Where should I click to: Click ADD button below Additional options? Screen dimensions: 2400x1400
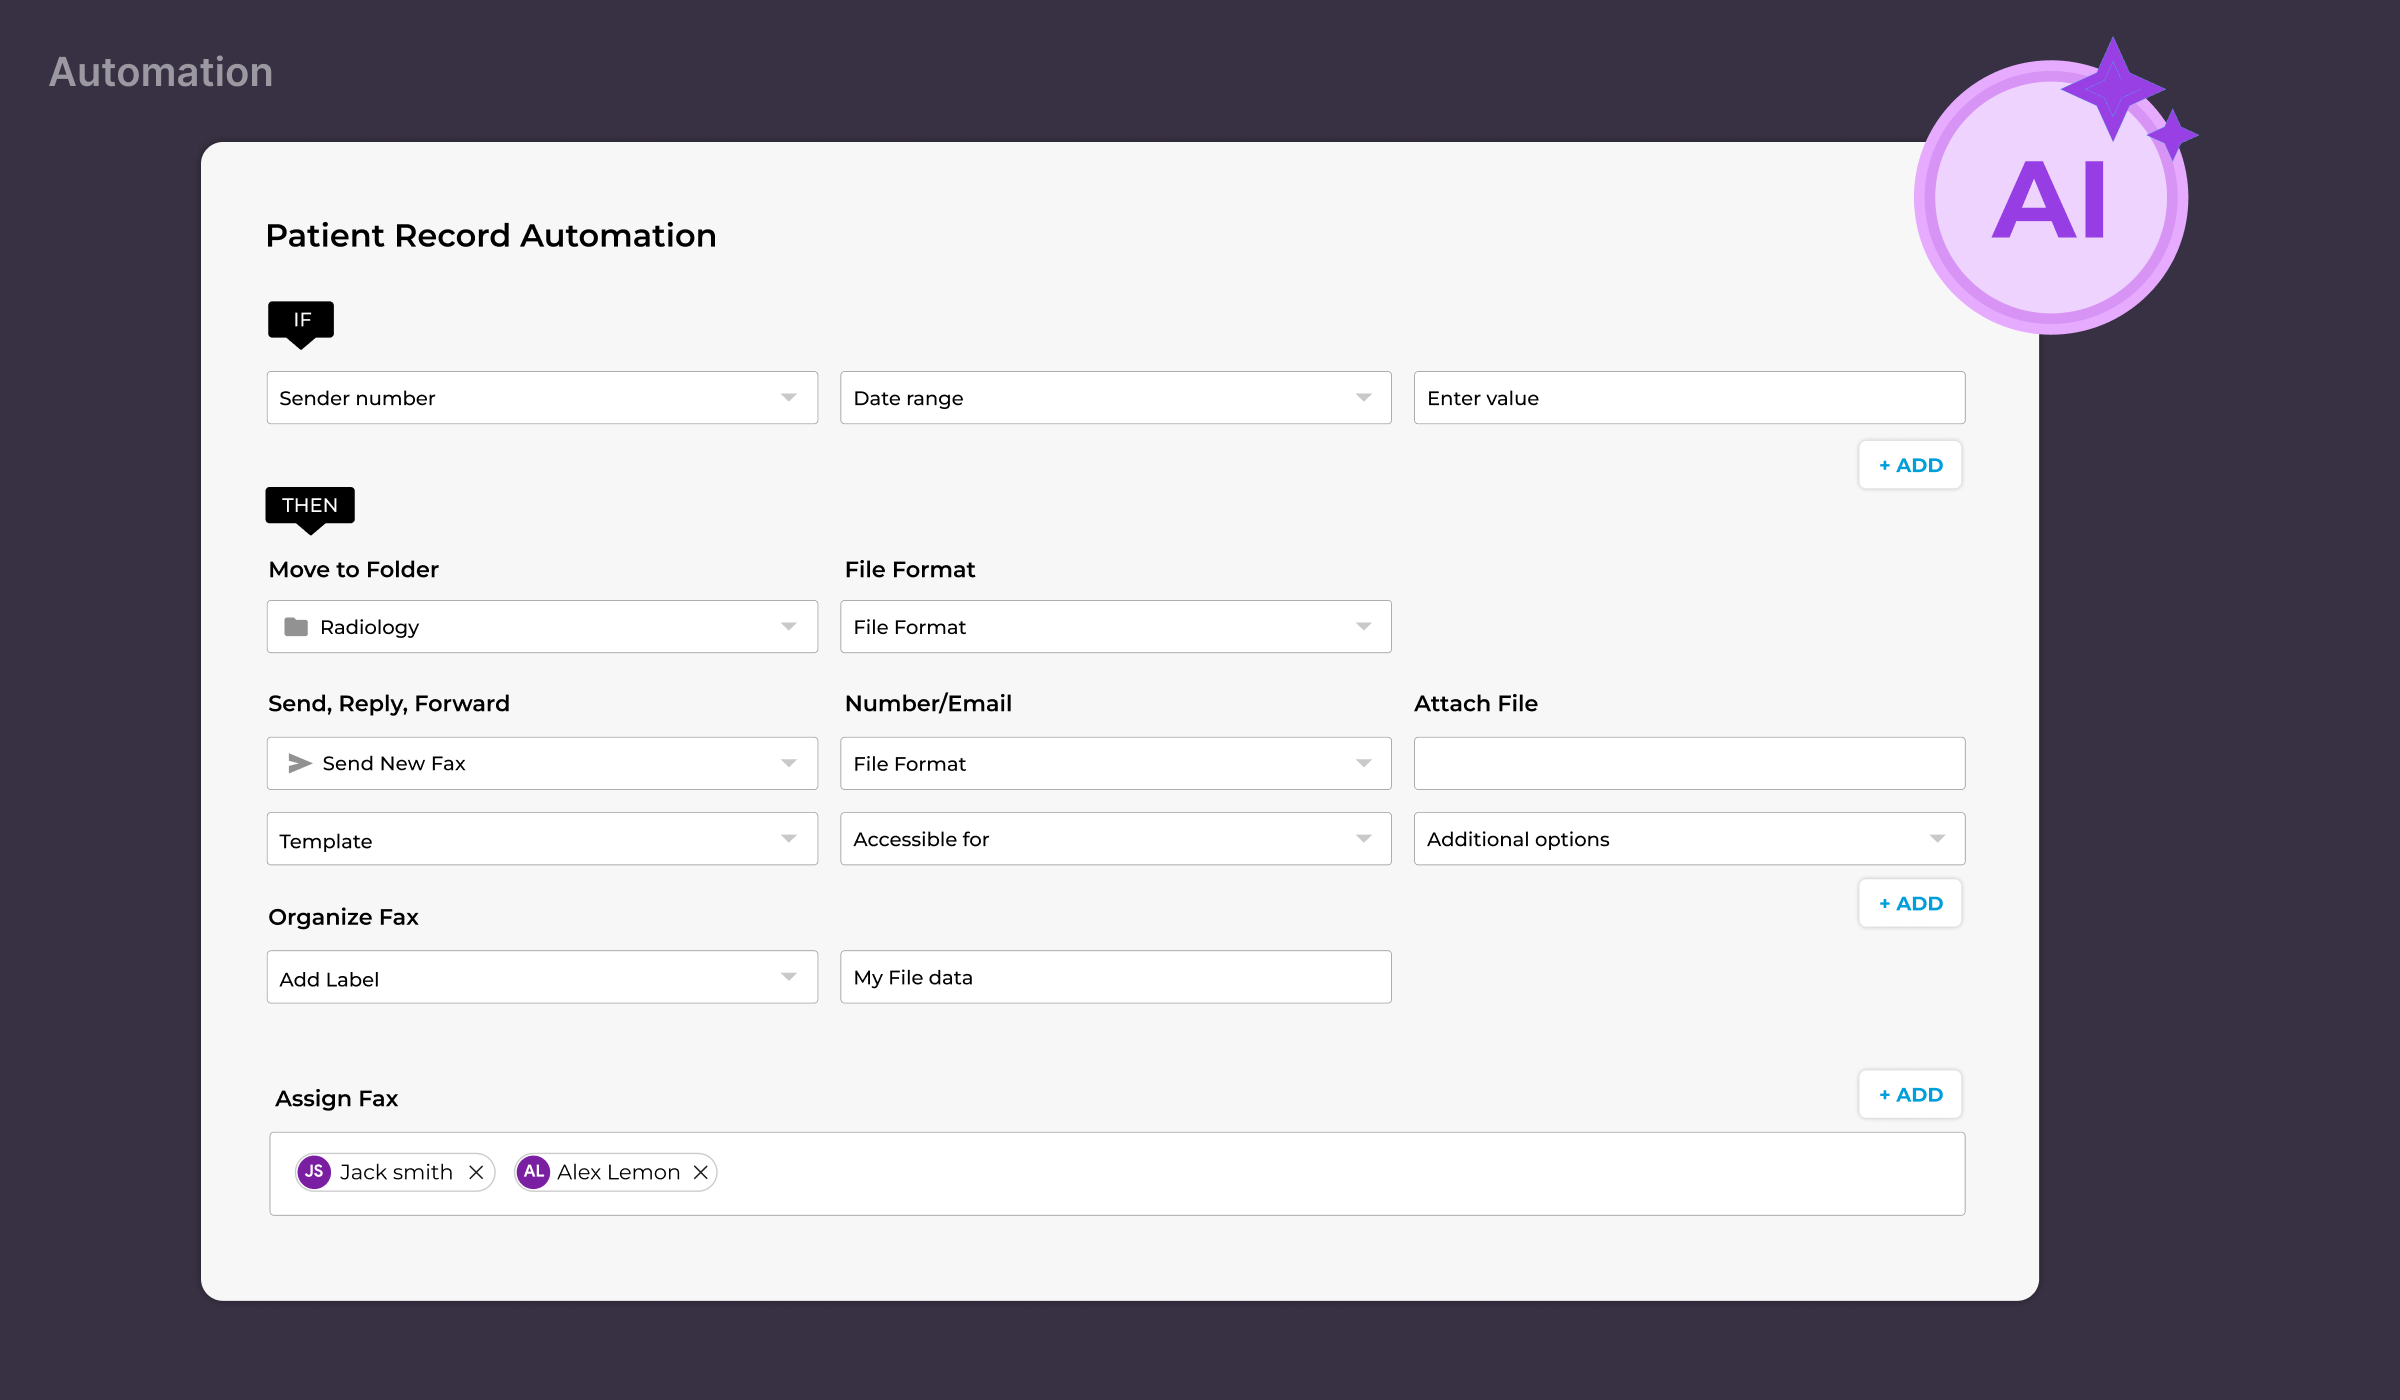click(1910, 903)
